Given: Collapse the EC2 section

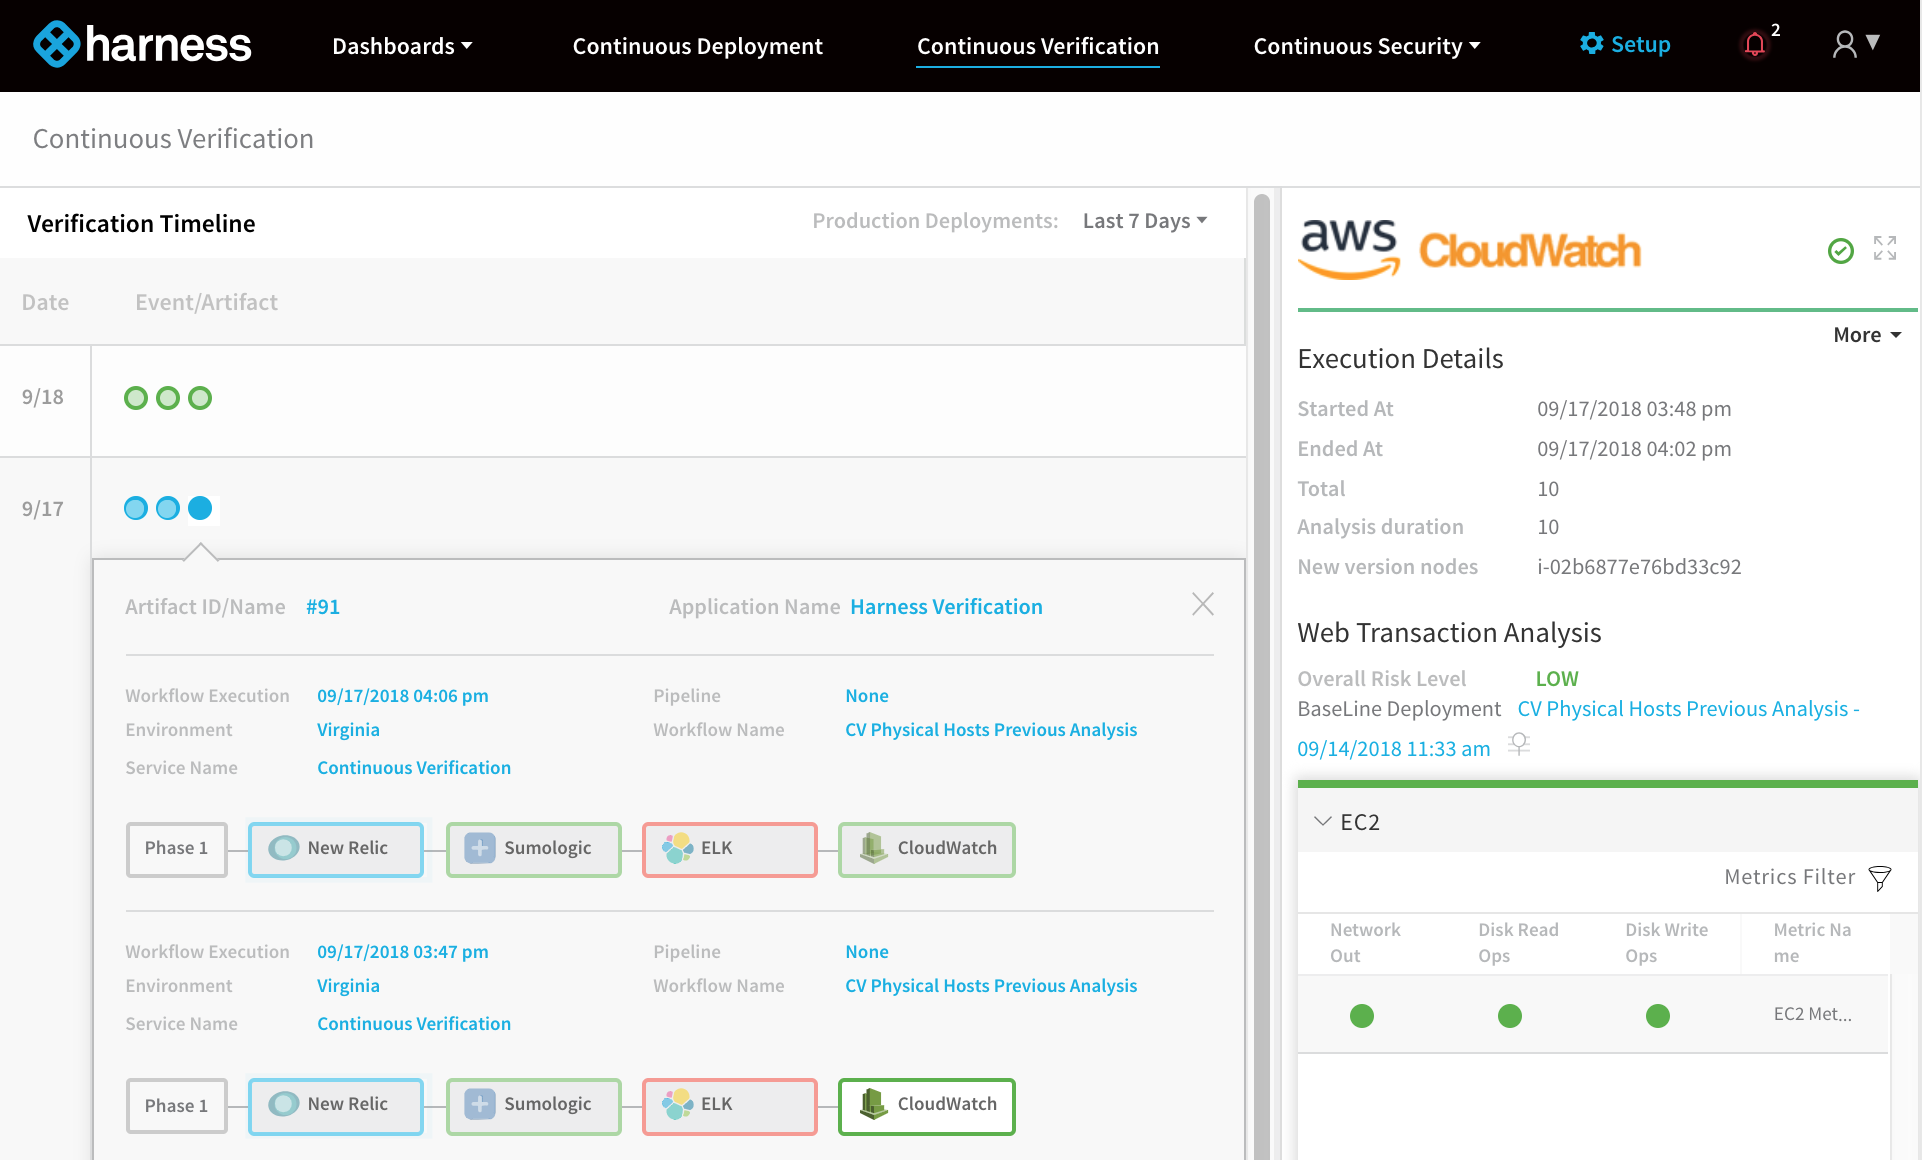Looking at the screenshot, I should click(1323, 822).
